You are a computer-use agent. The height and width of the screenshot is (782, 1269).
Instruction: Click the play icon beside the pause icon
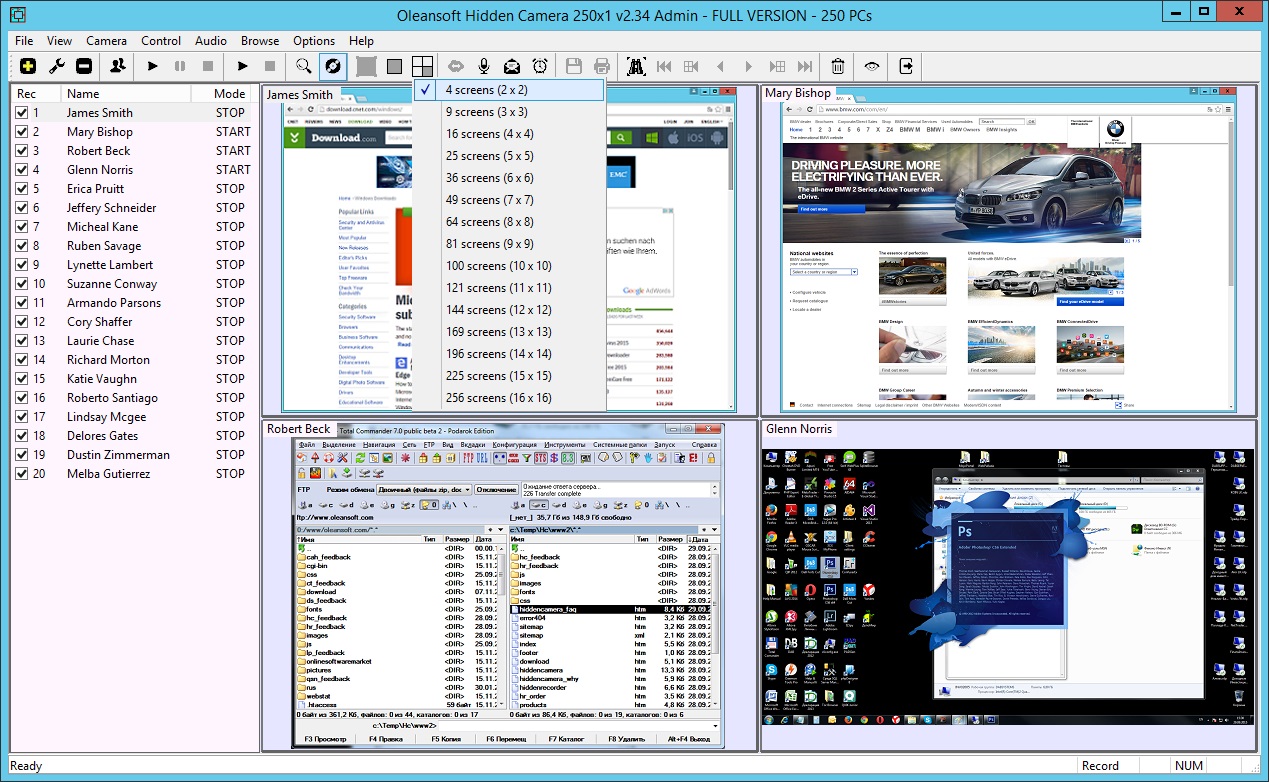[152, 66]
